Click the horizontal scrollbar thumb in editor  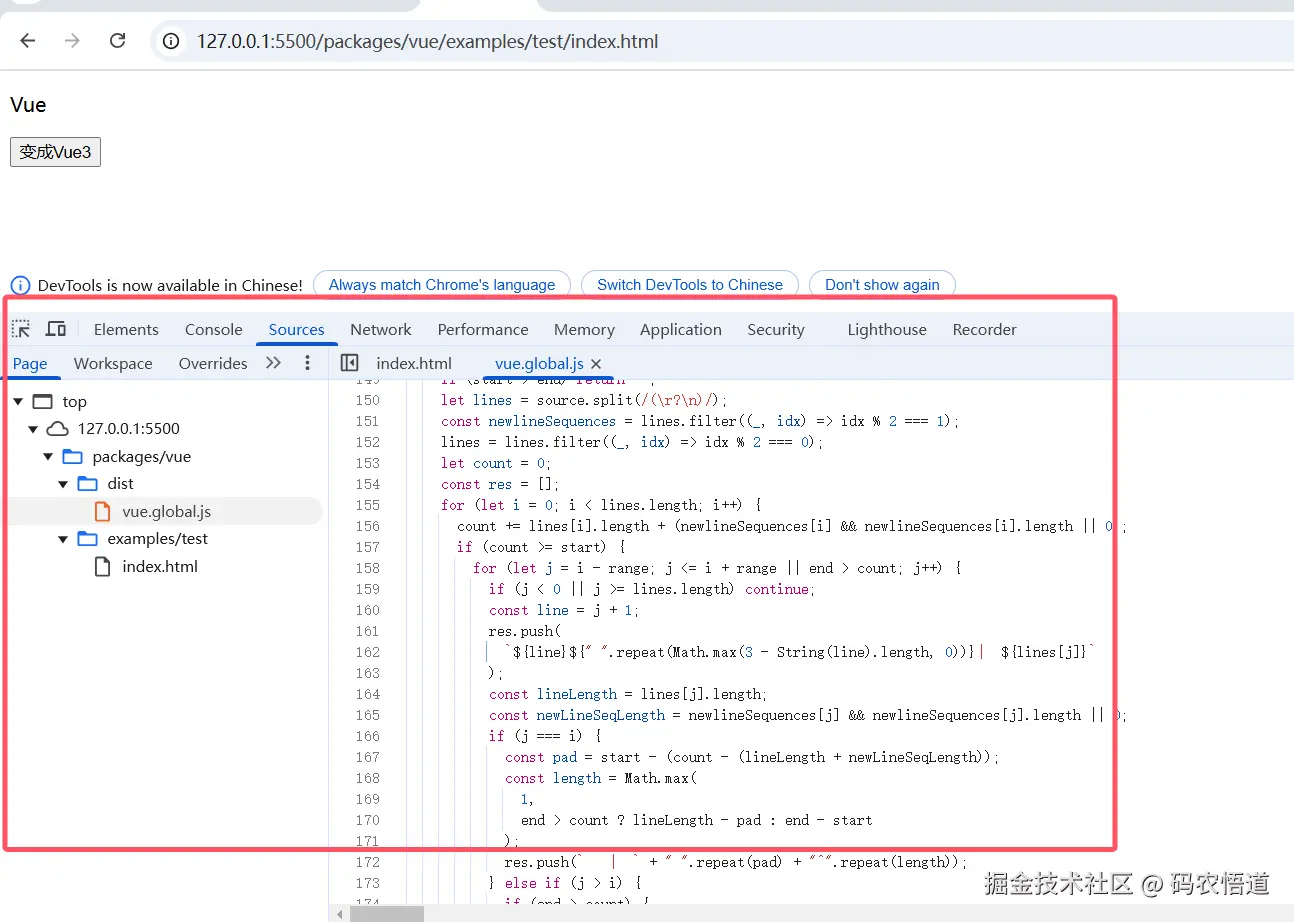pos(386,914)
